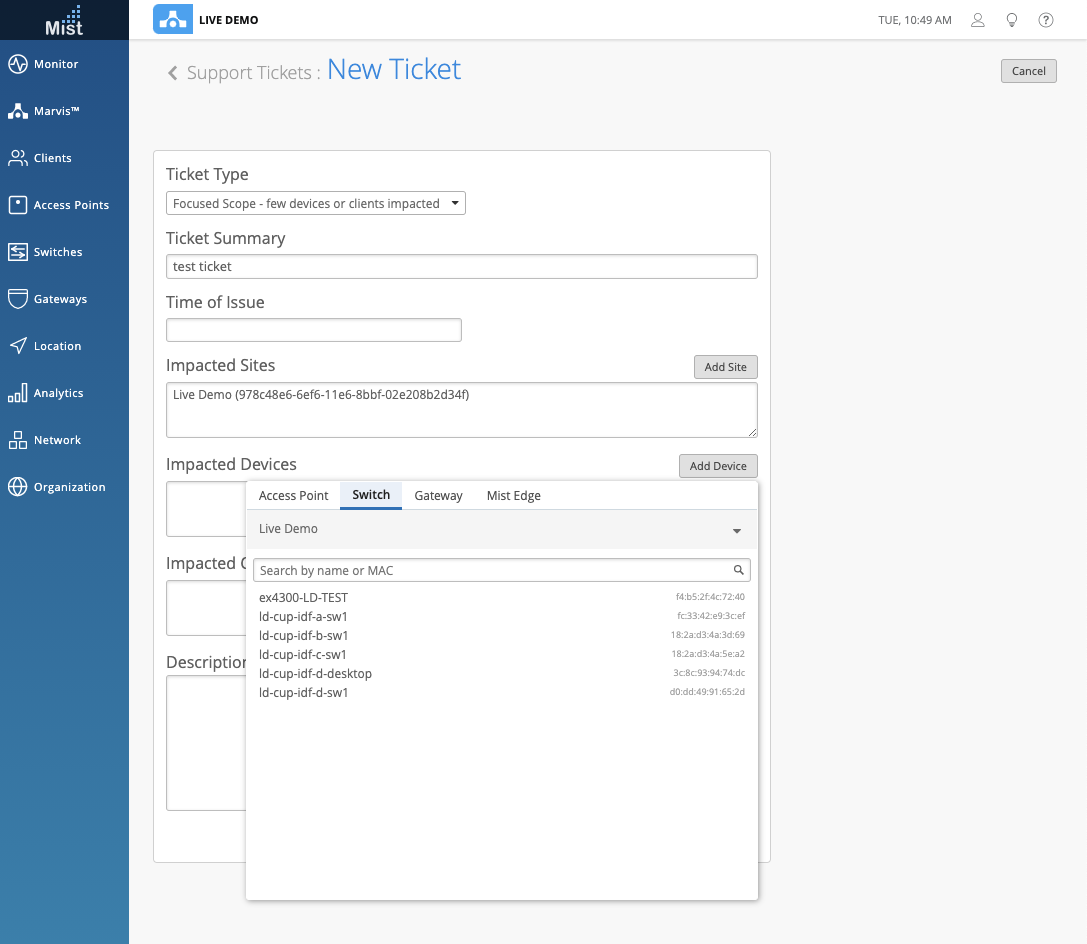Open Analytics icon in sidebar

point(18,393)
